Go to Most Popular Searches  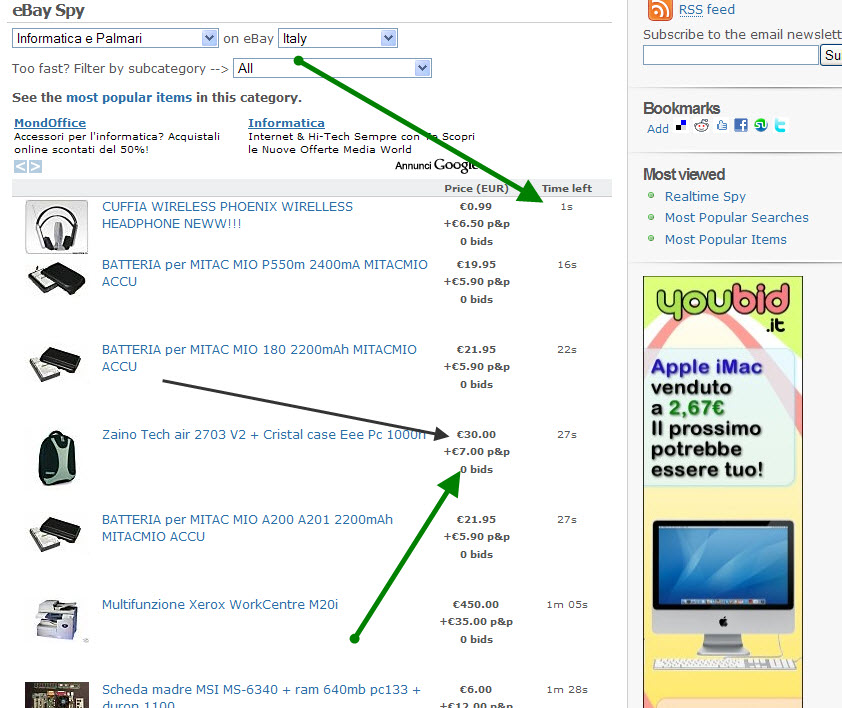pyautogui.click(x=736, y=218)
